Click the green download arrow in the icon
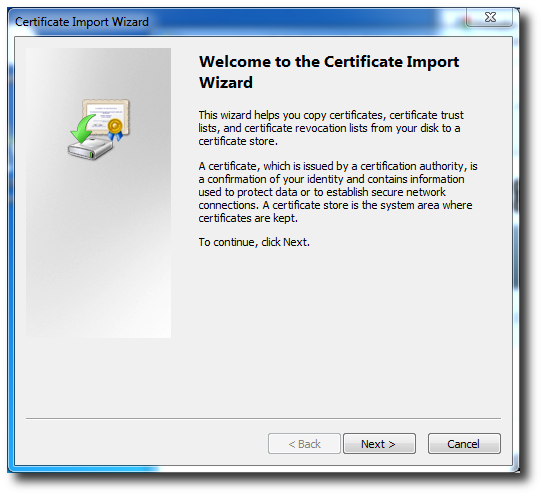543x496 pixels. tap(83, 129)
